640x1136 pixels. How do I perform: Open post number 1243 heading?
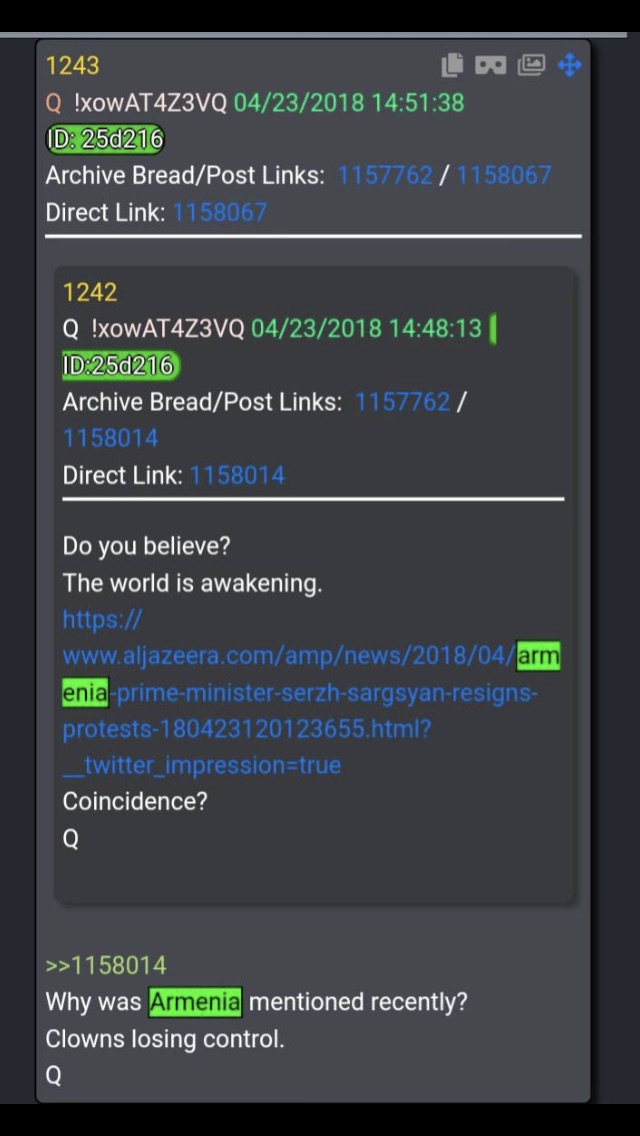coord(72,66)
